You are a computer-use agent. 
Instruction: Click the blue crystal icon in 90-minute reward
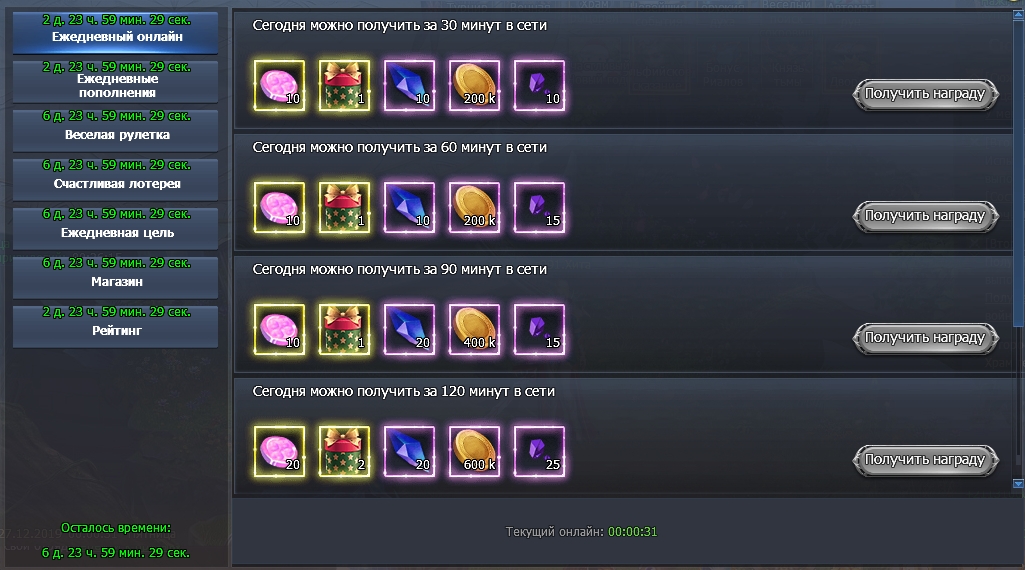pos(409,329)
